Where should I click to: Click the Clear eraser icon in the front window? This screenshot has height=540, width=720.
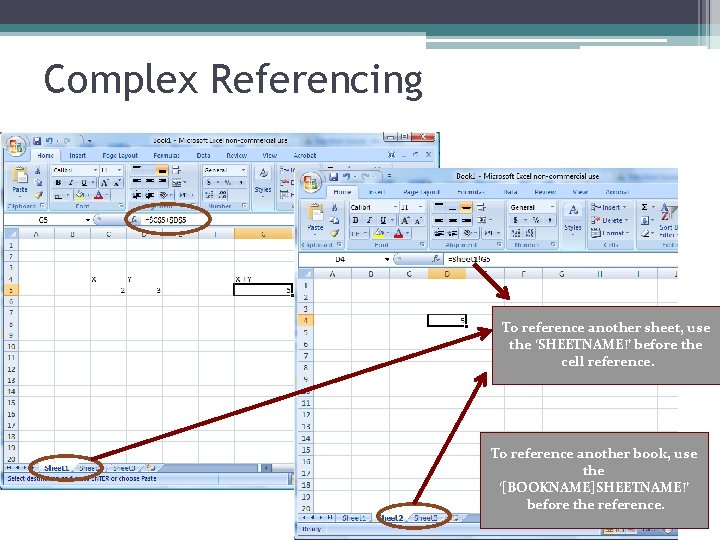pos(645,233)
